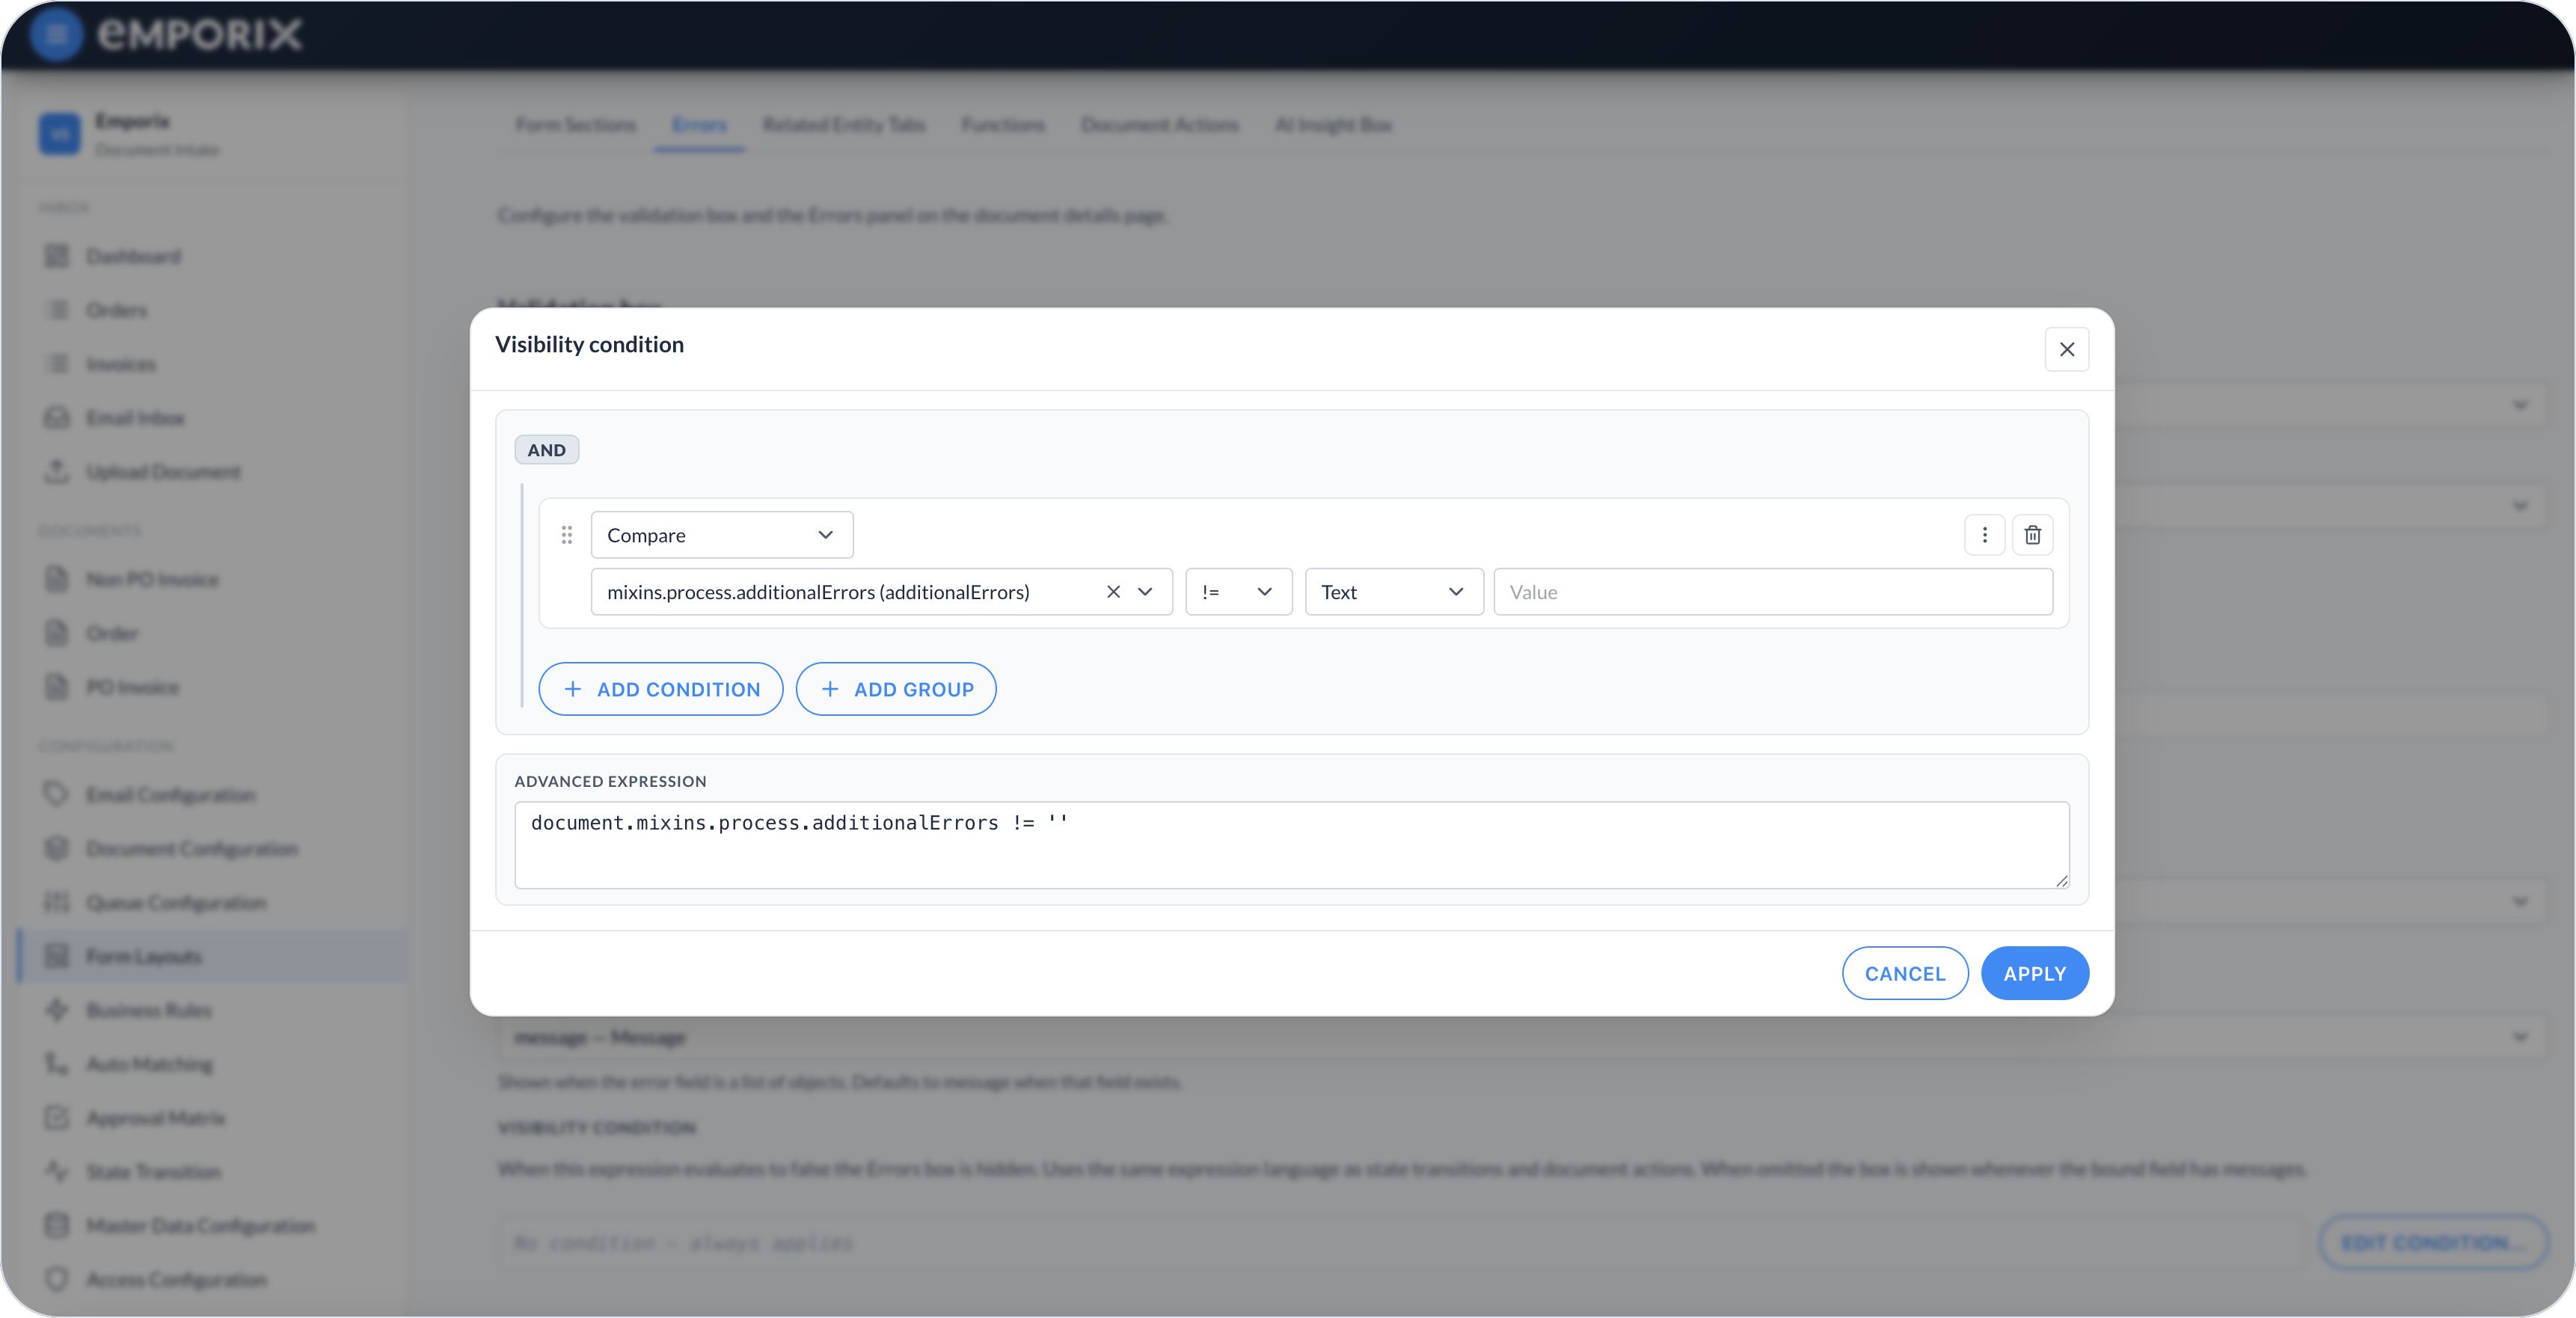This screenshot has height=1318, width=2576.
Task: Click the Emporix Document Intake tenant logo
Action: click(x=59, y=134)
